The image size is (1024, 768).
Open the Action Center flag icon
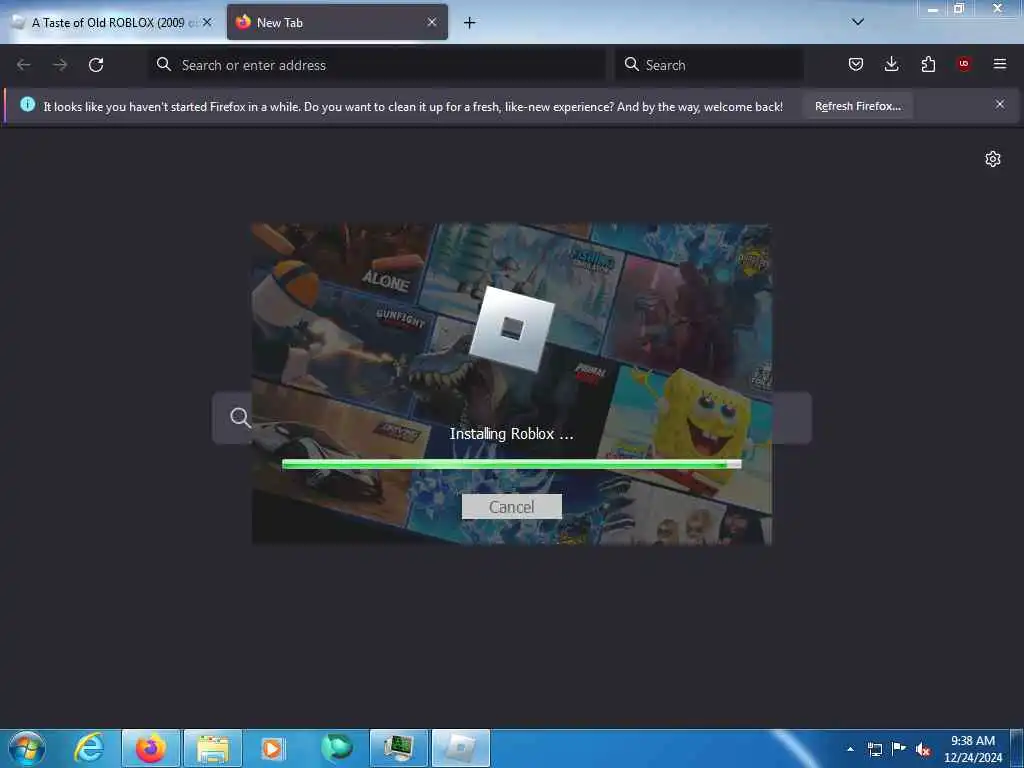(899, 749)
